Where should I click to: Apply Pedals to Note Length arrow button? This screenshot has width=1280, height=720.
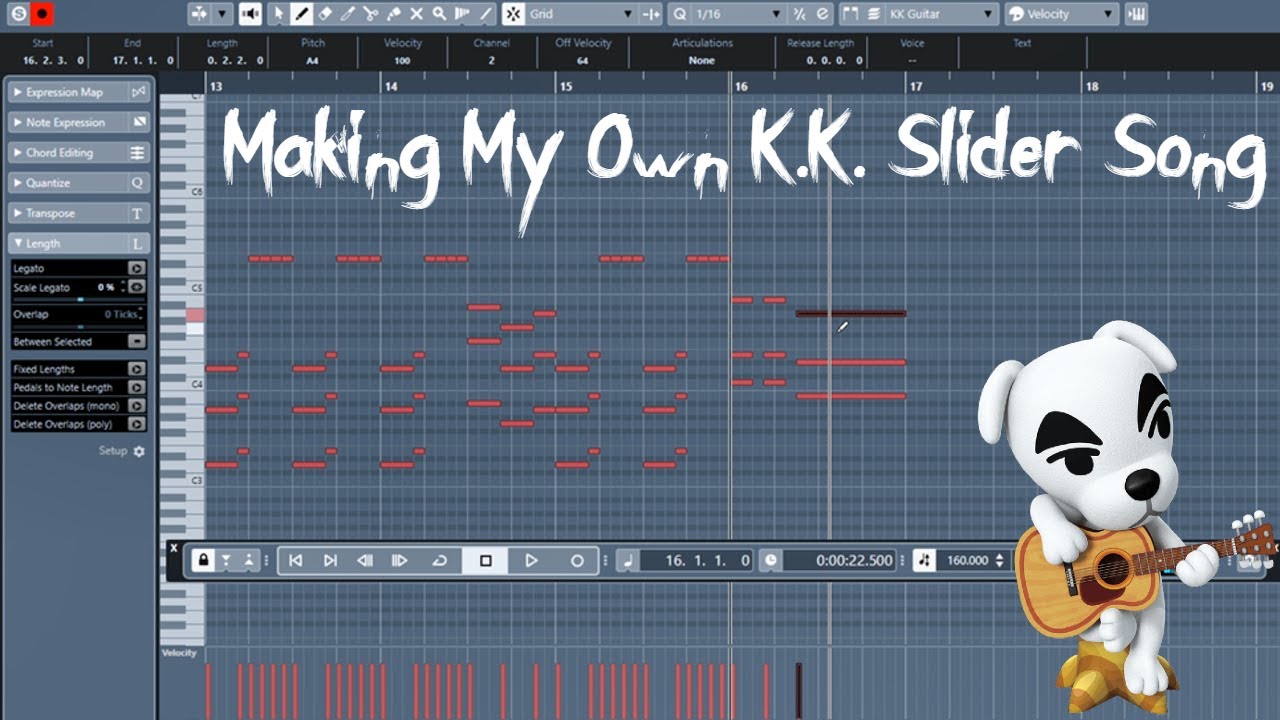click(x=137, y=387)
